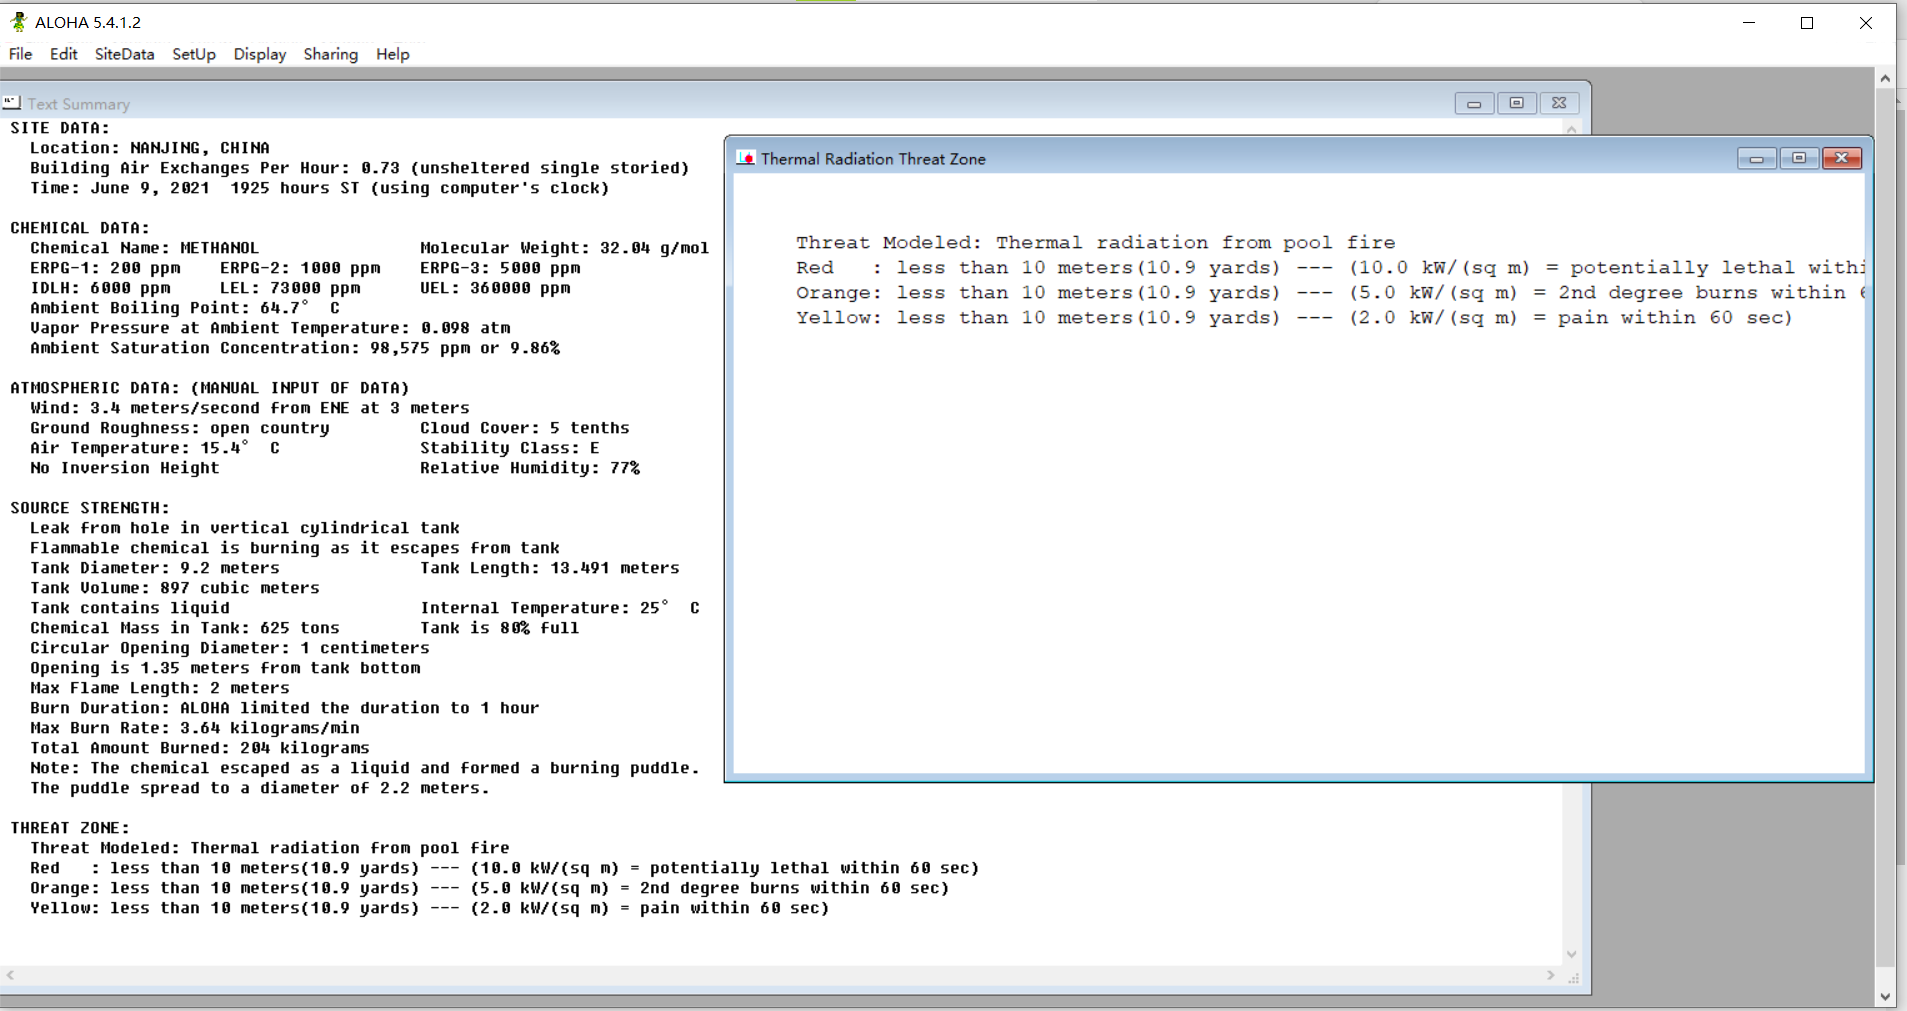Click the wind speed line '3.4 meters/second from ENE'

coord(250,408)
